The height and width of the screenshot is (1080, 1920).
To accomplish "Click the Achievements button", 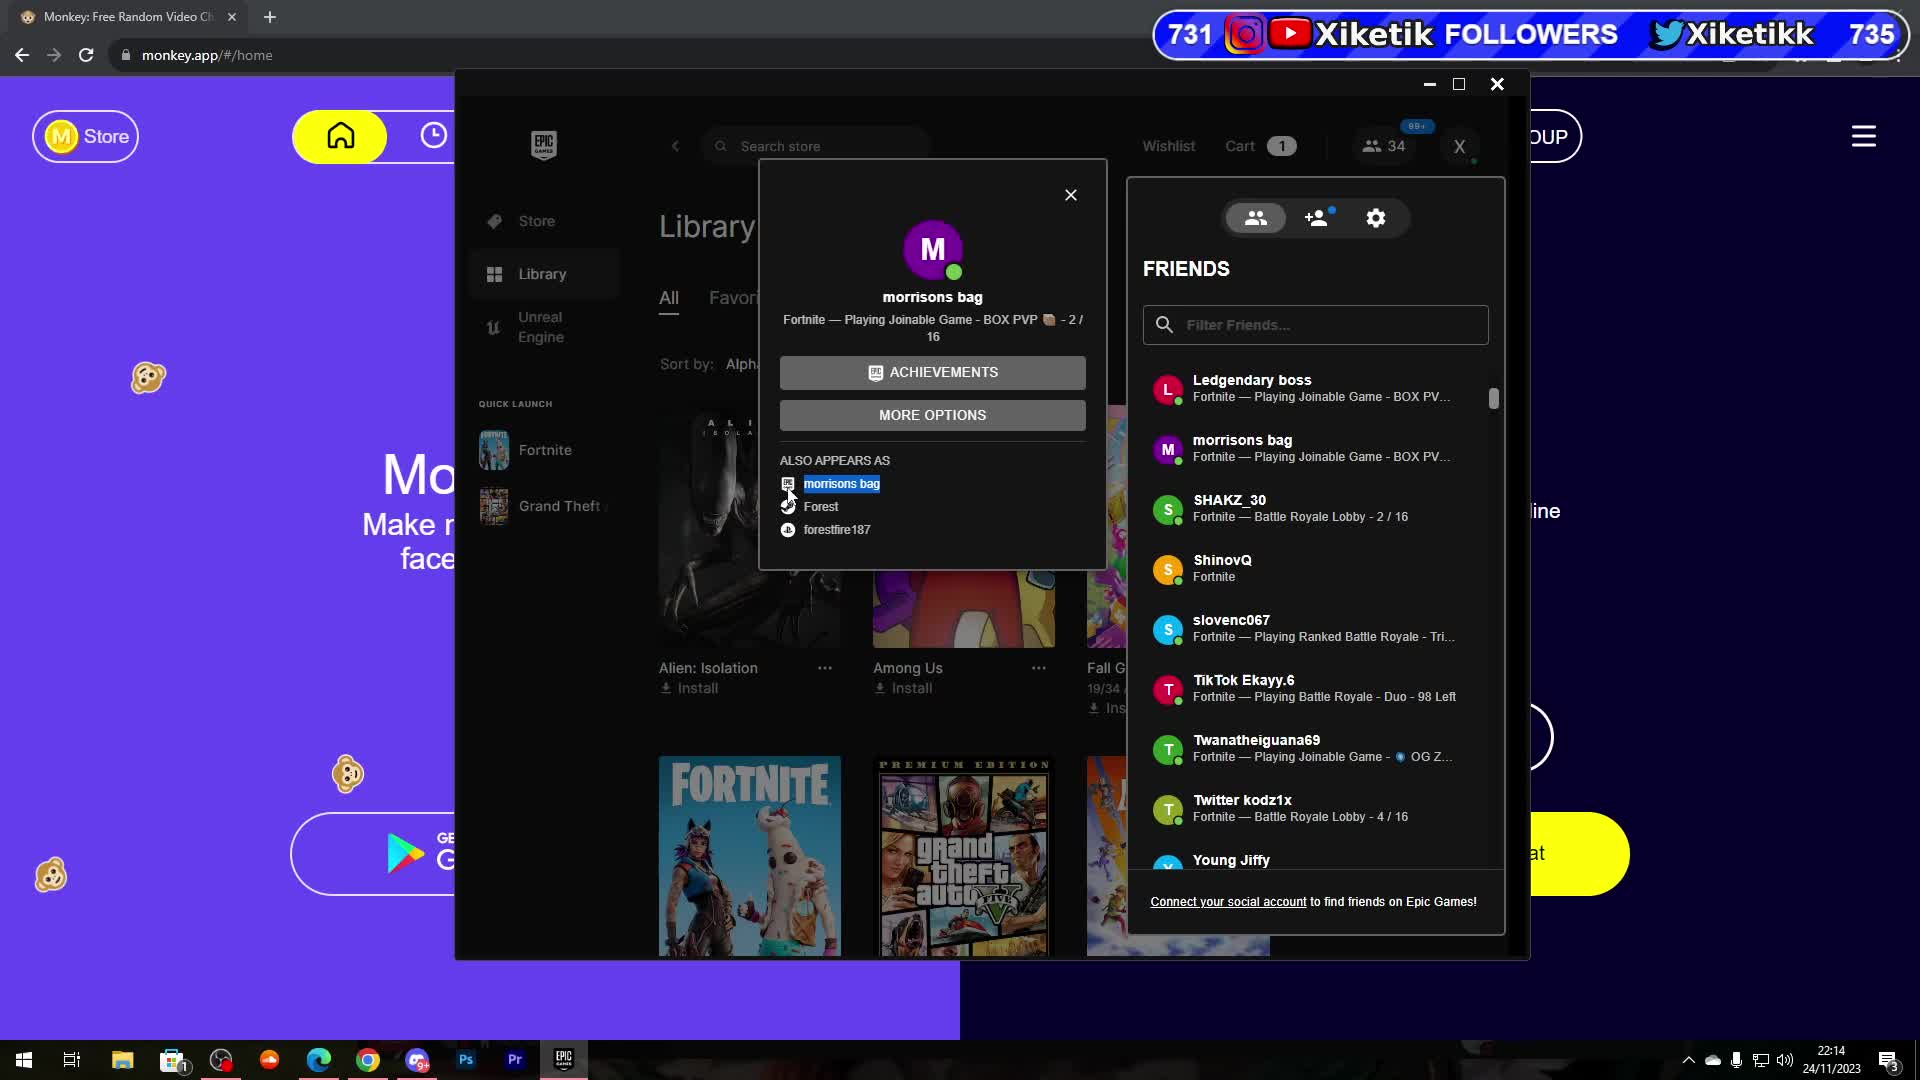I will [932, 373].
